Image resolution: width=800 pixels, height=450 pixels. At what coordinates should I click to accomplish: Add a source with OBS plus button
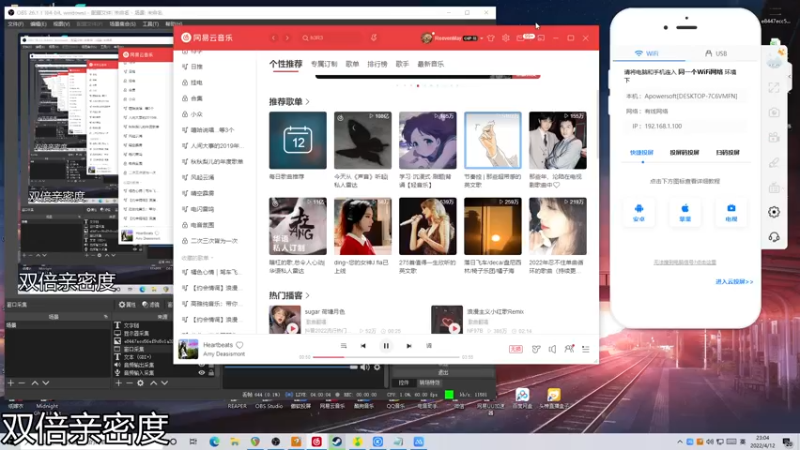pos(118,383)
